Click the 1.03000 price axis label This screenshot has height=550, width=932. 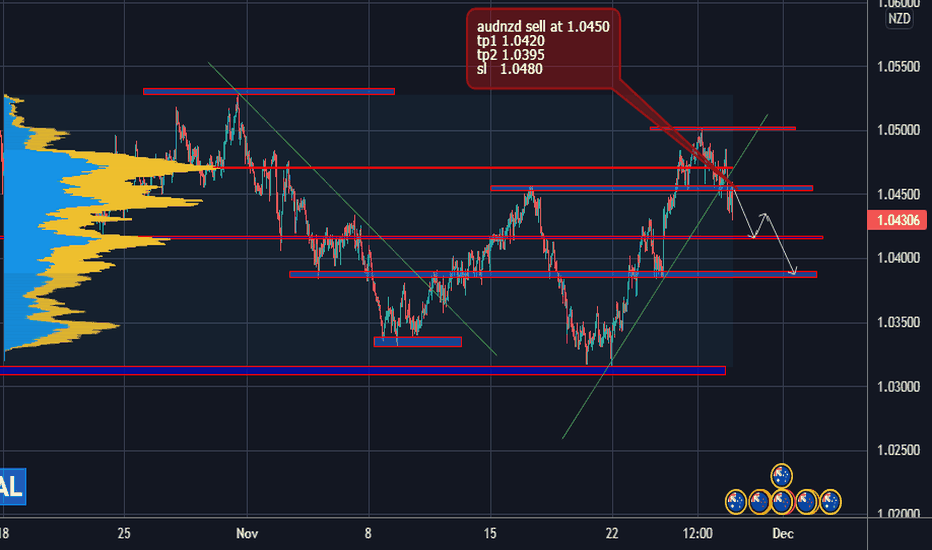(898, 386)
